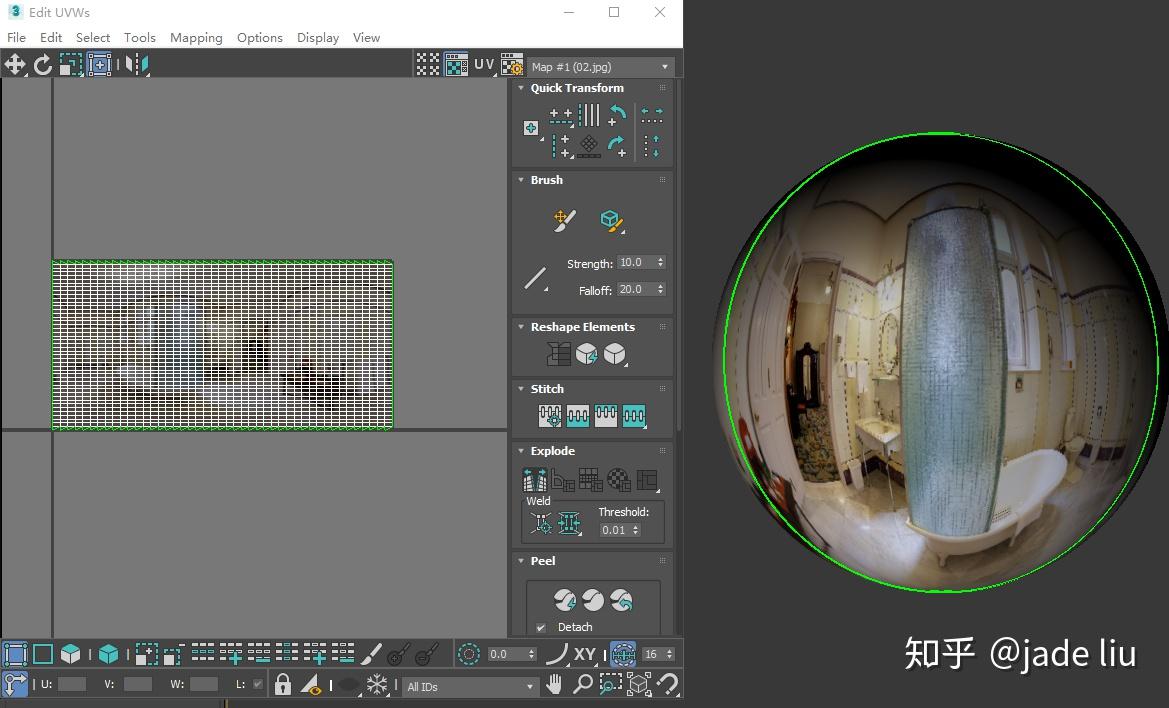This screenshot has height=708, width=1169.
Task: Click the Break explode icon
Action: pos(535,480)
